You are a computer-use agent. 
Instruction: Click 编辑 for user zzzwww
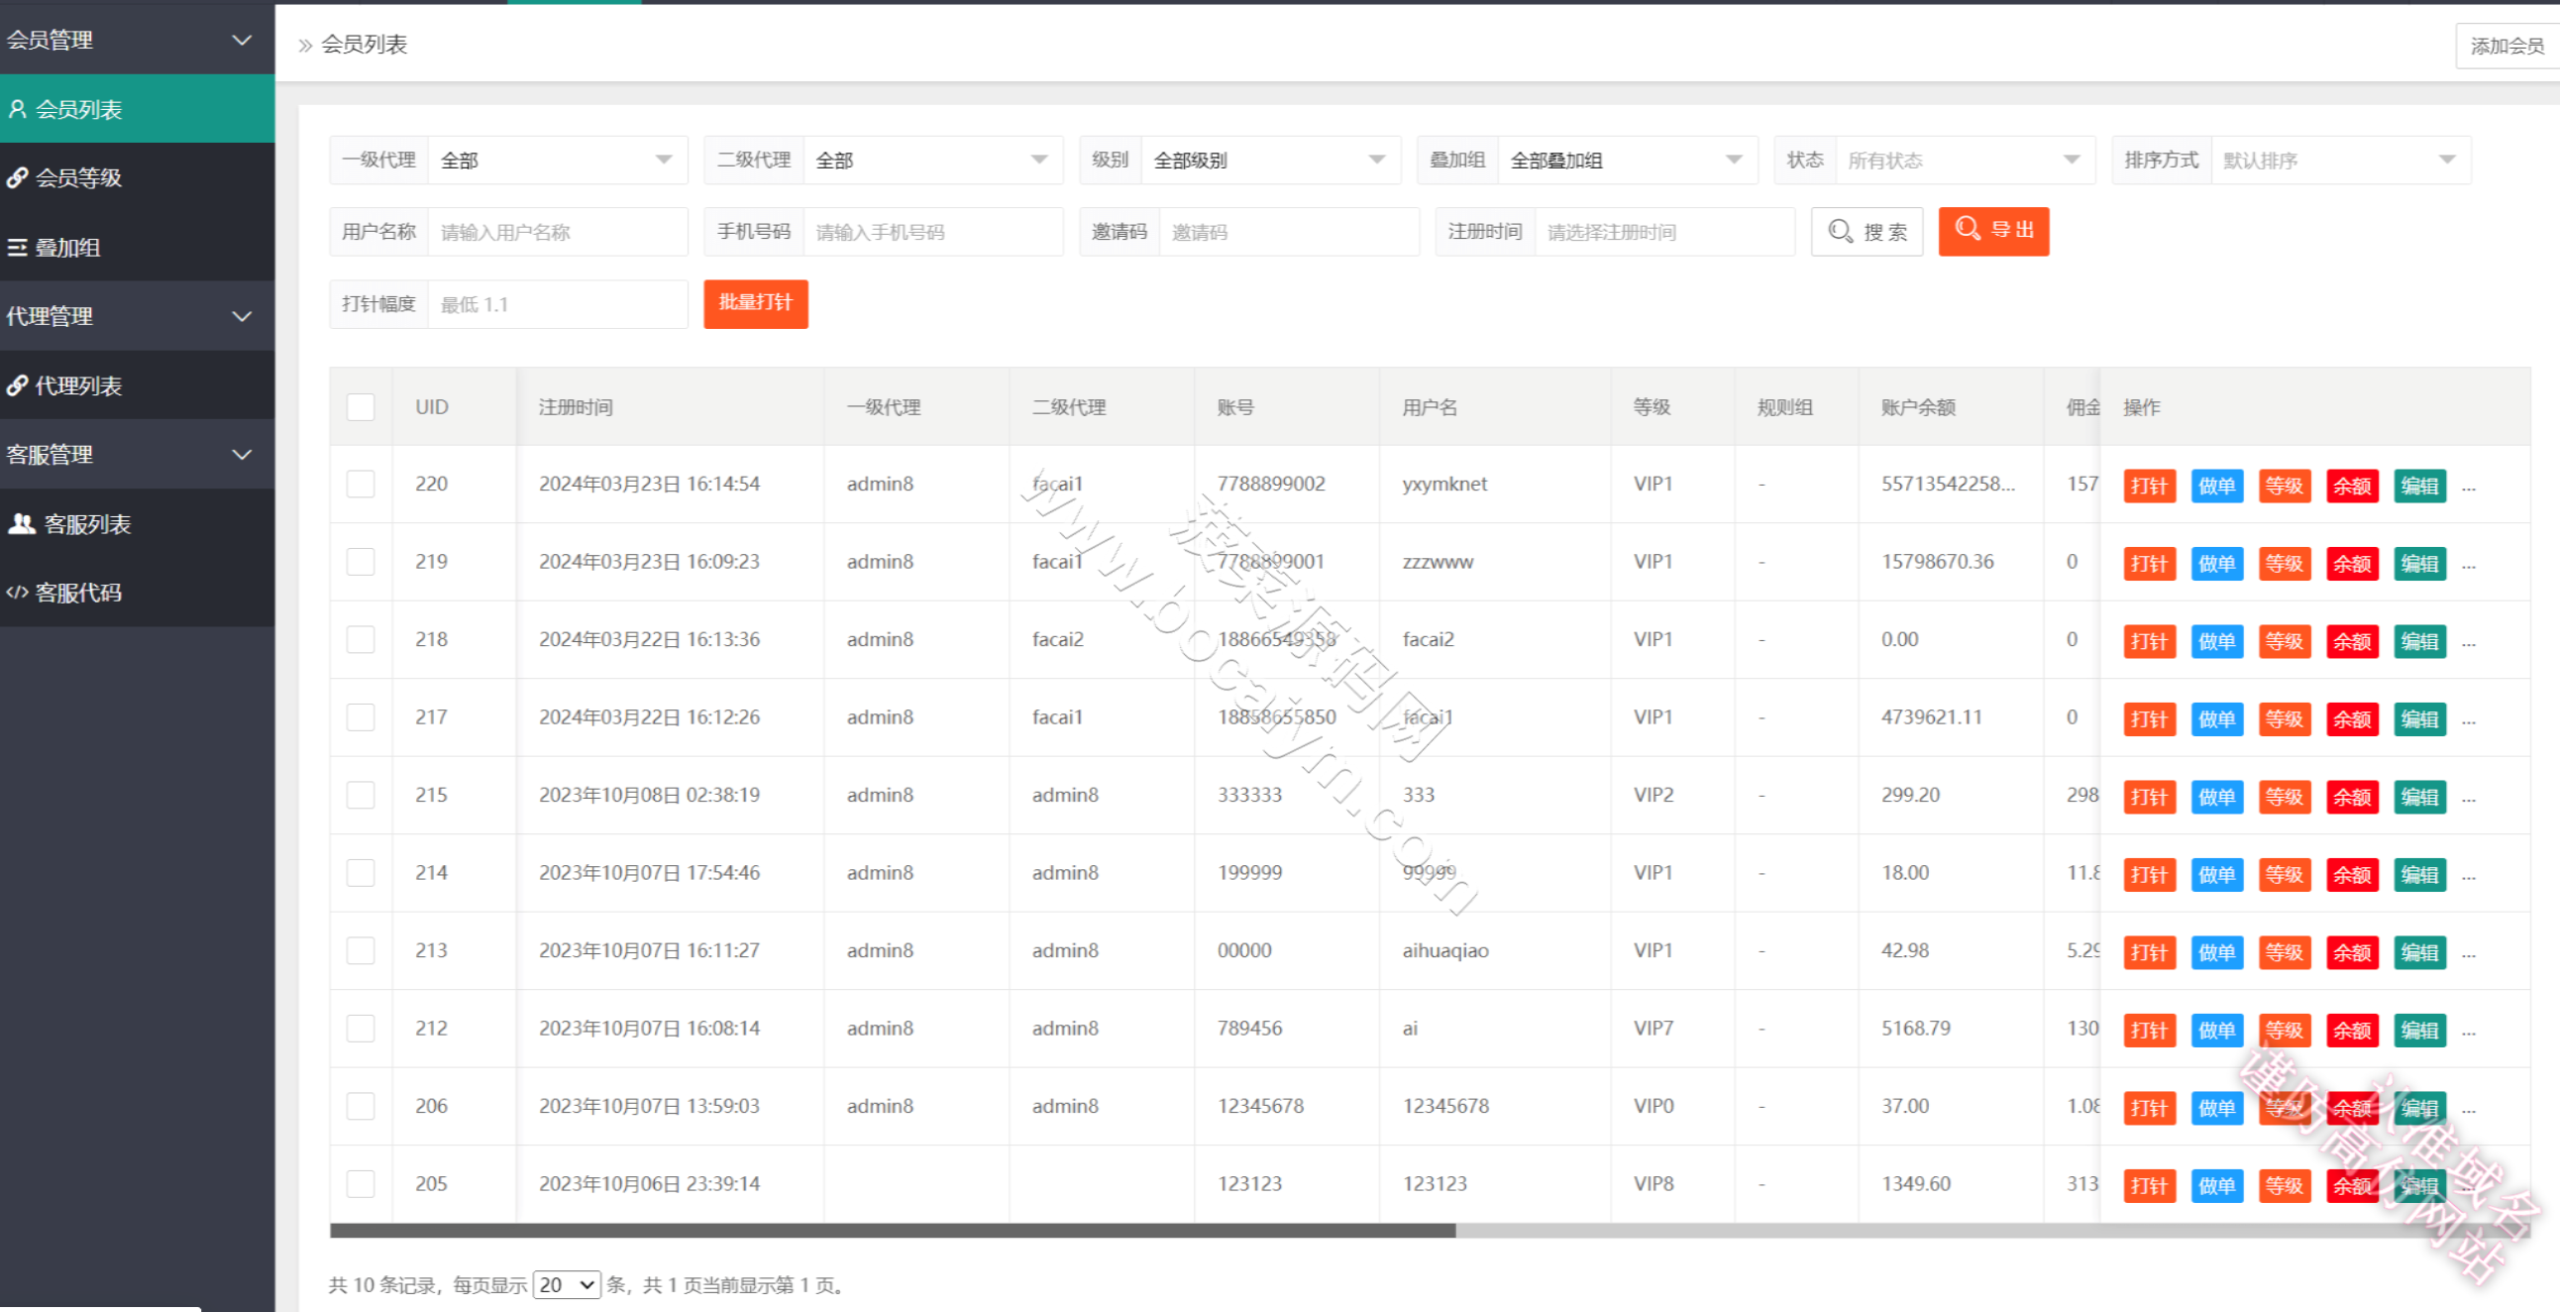2420,564
